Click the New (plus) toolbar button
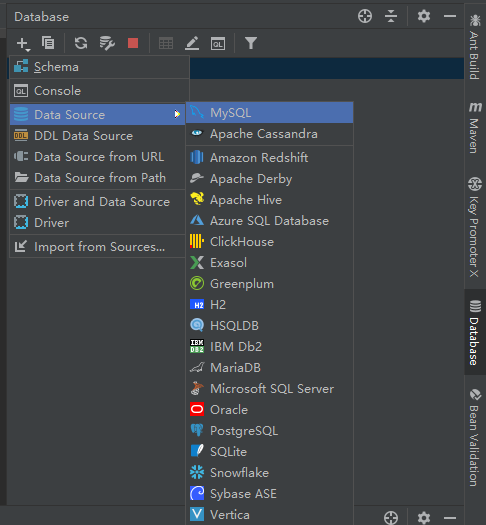 point(23,44)
